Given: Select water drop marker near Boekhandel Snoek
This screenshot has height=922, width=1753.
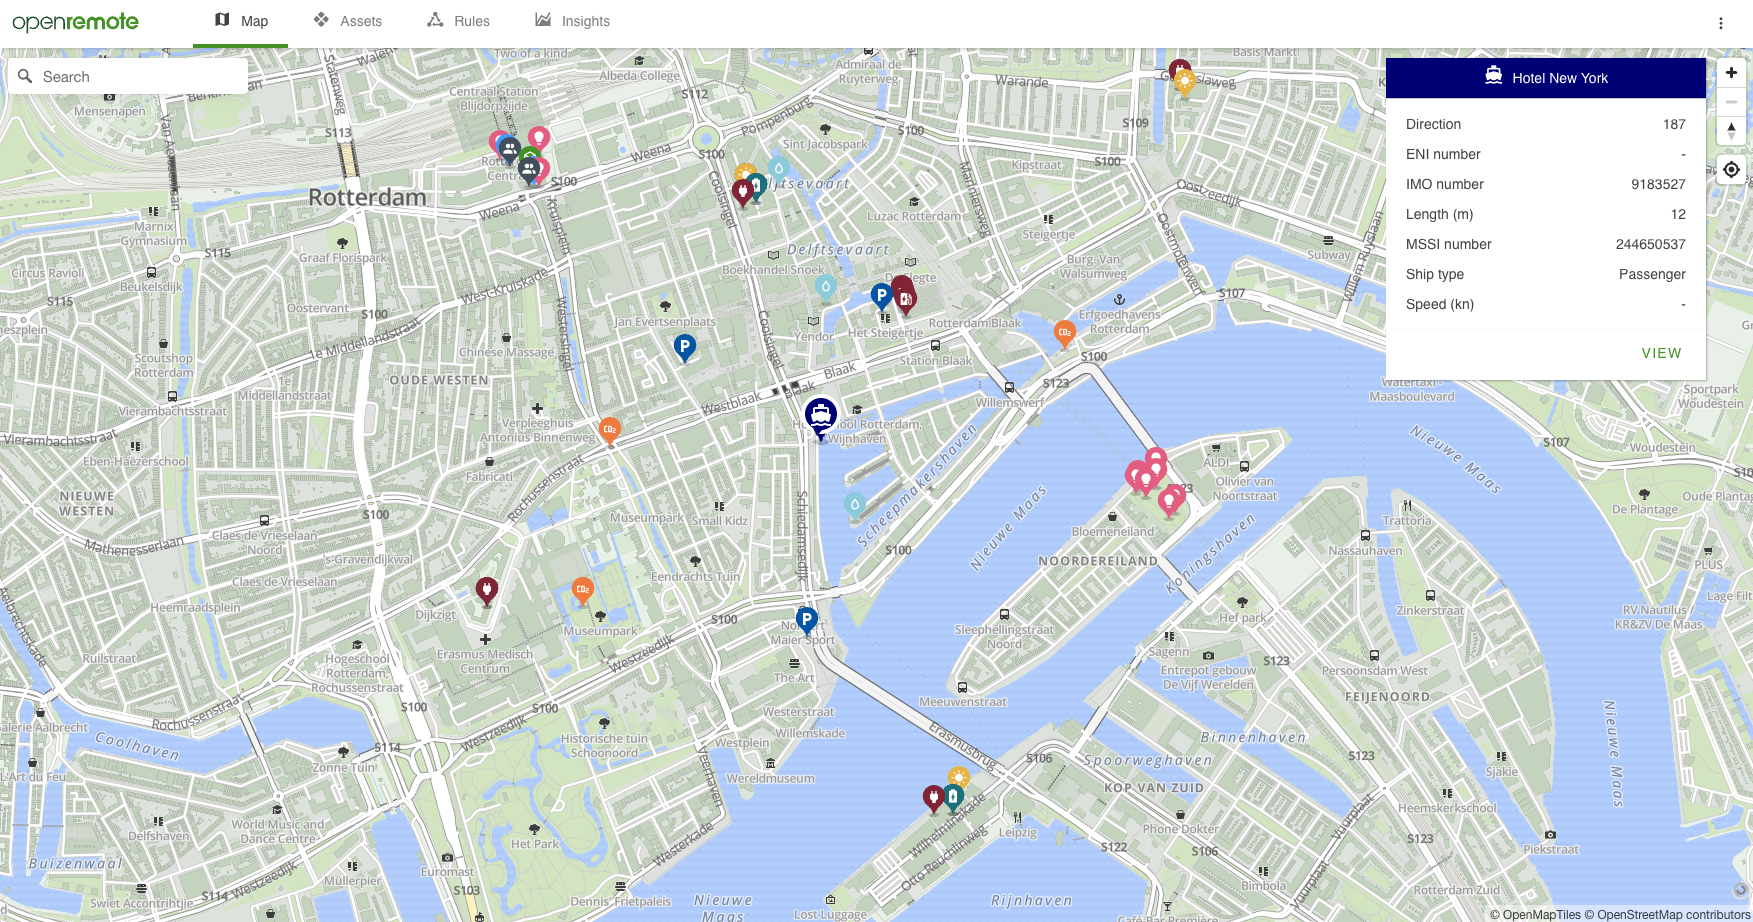Looking at the screenshot, I should pos(825,288).
